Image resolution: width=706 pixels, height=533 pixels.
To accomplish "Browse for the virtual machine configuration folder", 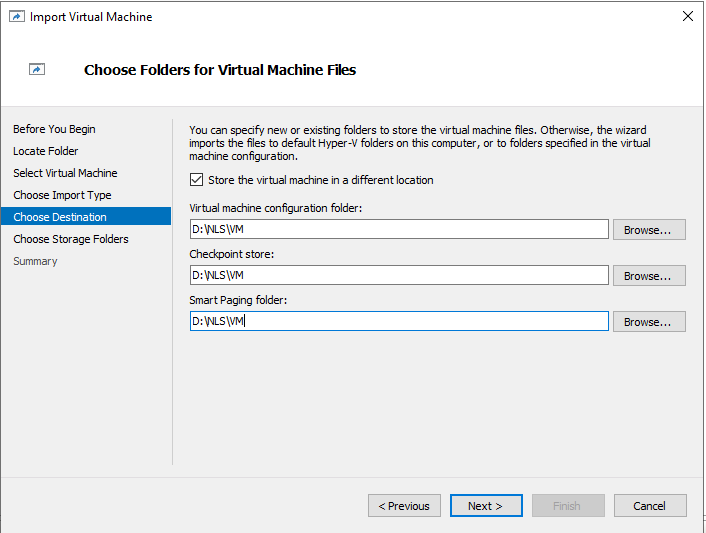I will coord(649,230).
